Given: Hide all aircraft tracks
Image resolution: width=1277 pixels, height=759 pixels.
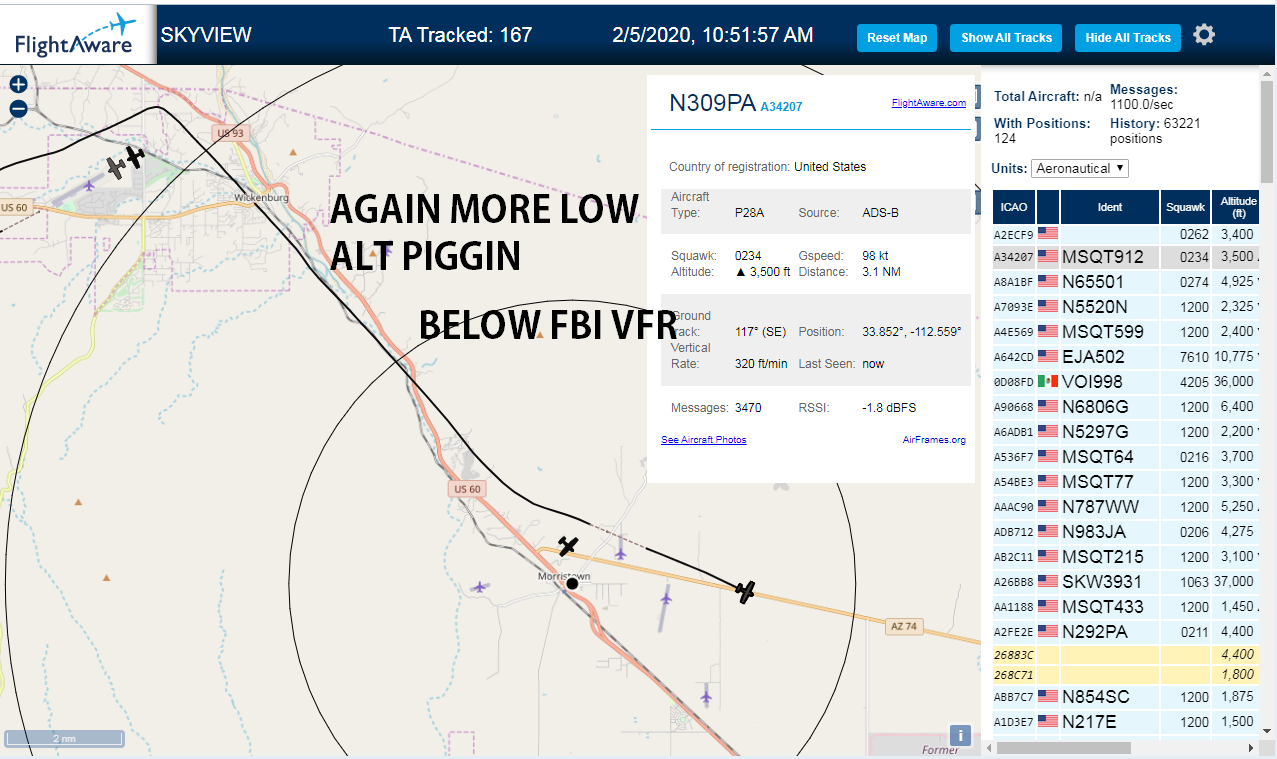Looking at the screenshot, I should (1128, 38).
